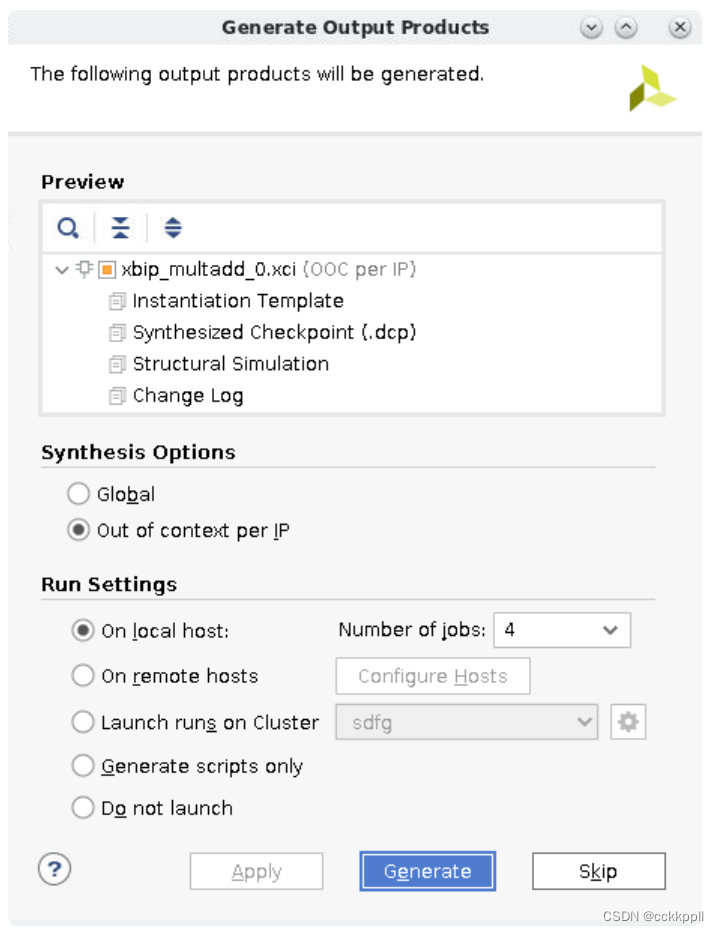This screenshot has height=933, width=719.
Task: Open the help question mark icon
Action: click(x=54, y=868)
